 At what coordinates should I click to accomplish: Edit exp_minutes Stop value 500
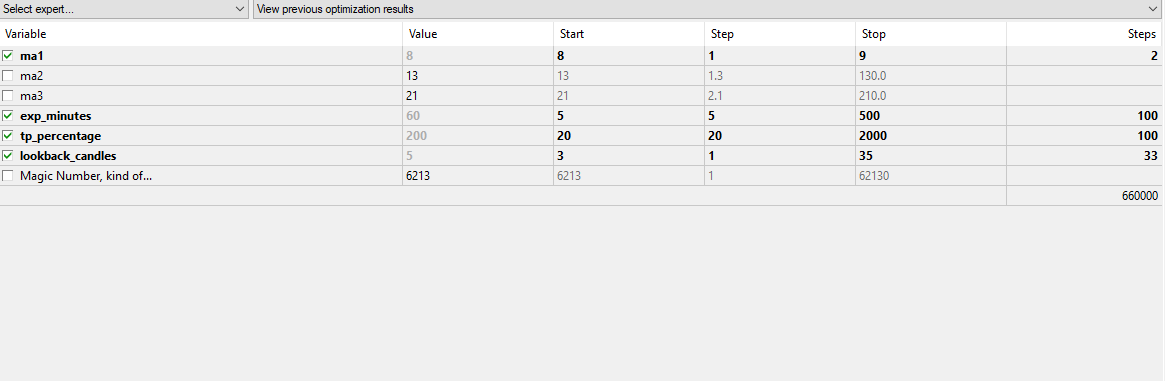click(x=931, y=116)
